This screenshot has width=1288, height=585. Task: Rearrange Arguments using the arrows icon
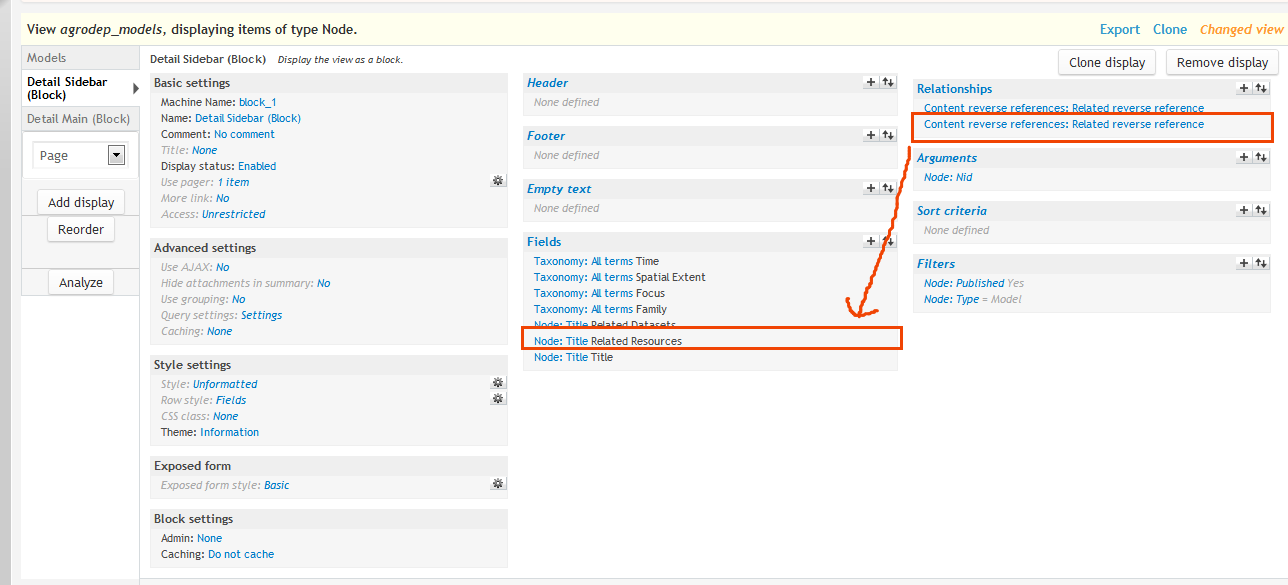pyautogui.click(x=1260, y=158)
